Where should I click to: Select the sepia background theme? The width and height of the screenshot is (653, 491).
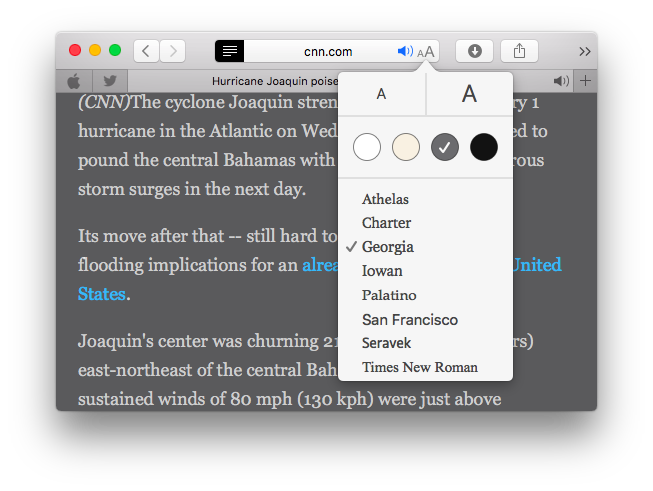(406, 147)
